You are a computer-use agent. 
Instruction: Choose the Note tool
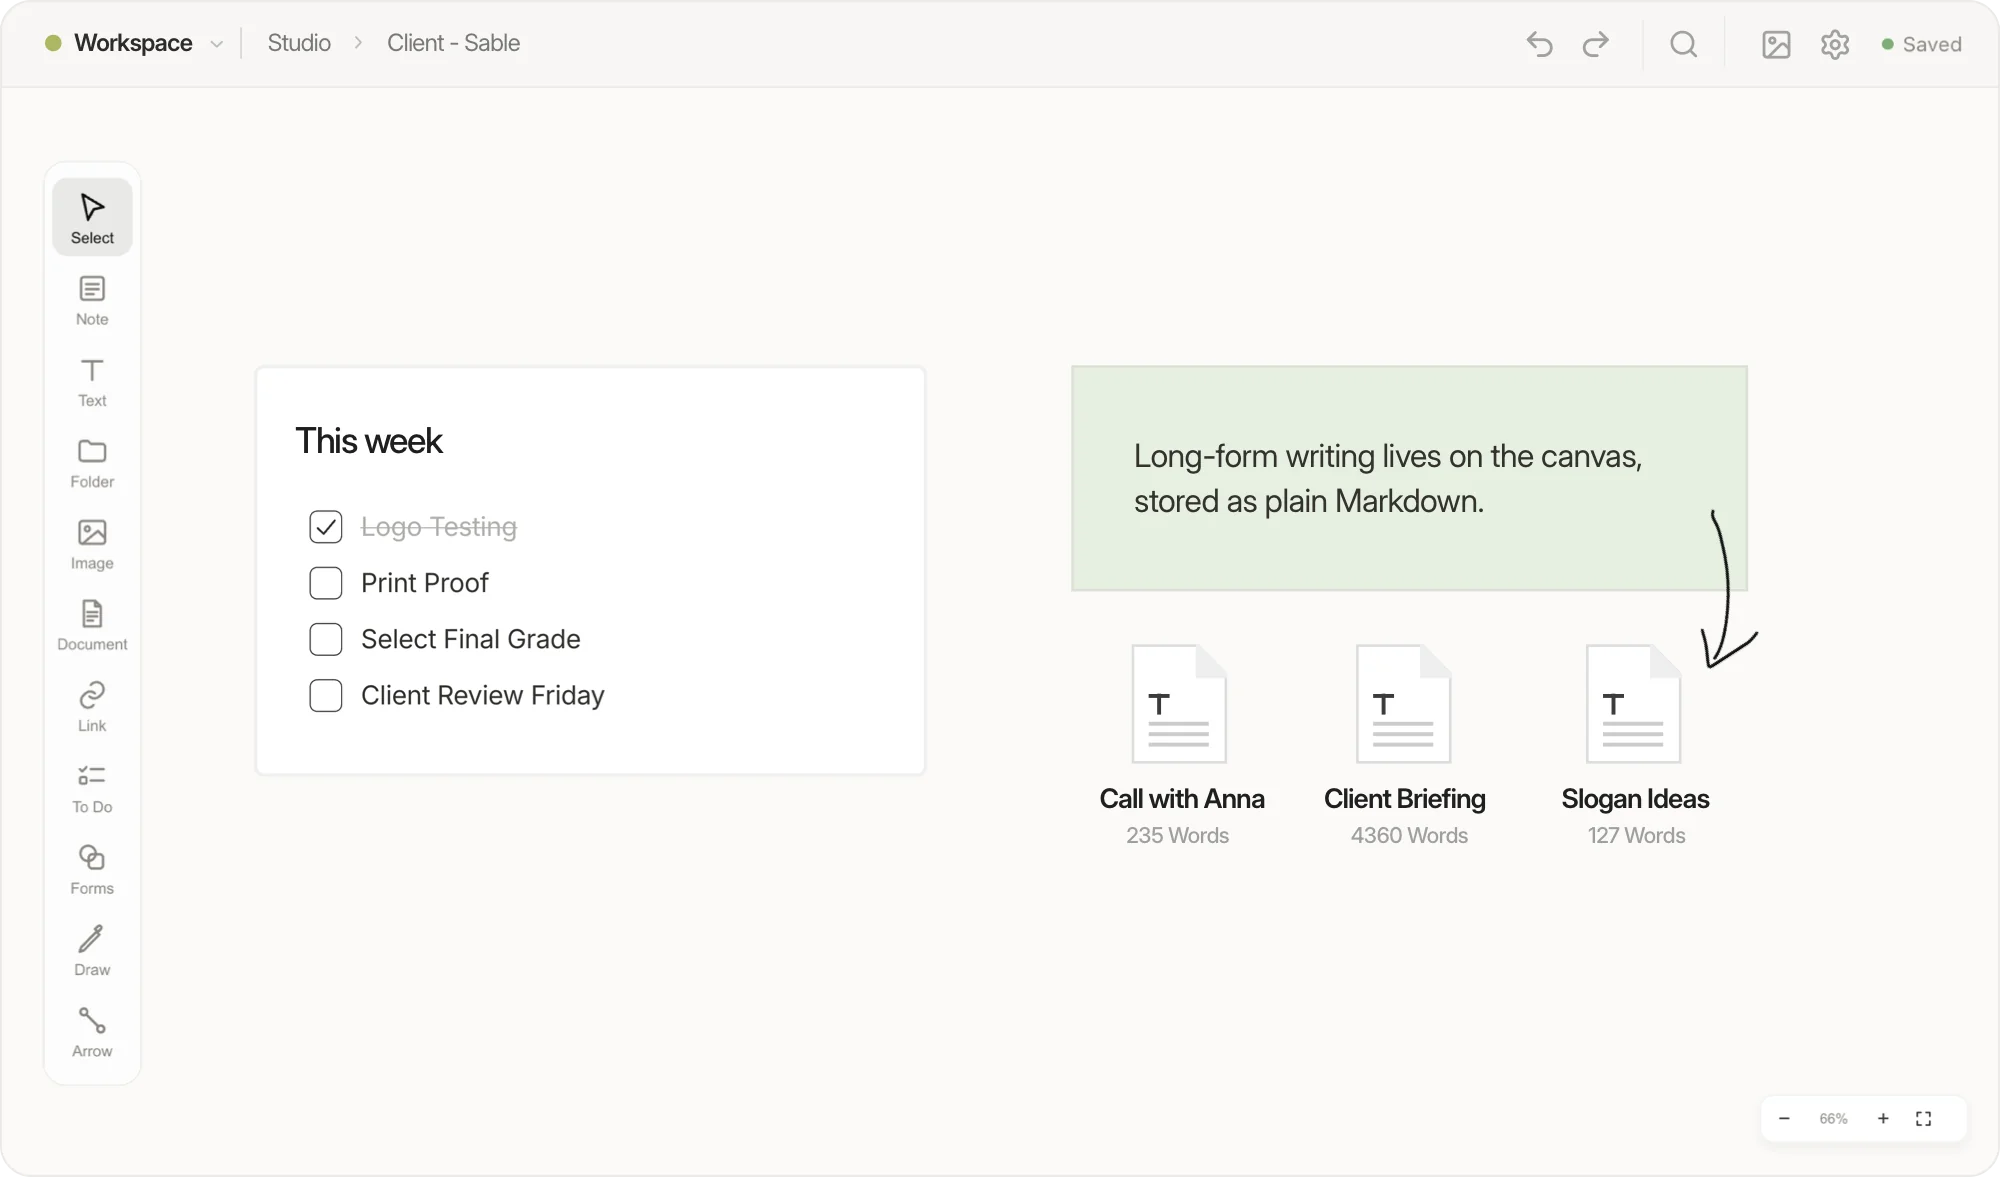(92, 300)
